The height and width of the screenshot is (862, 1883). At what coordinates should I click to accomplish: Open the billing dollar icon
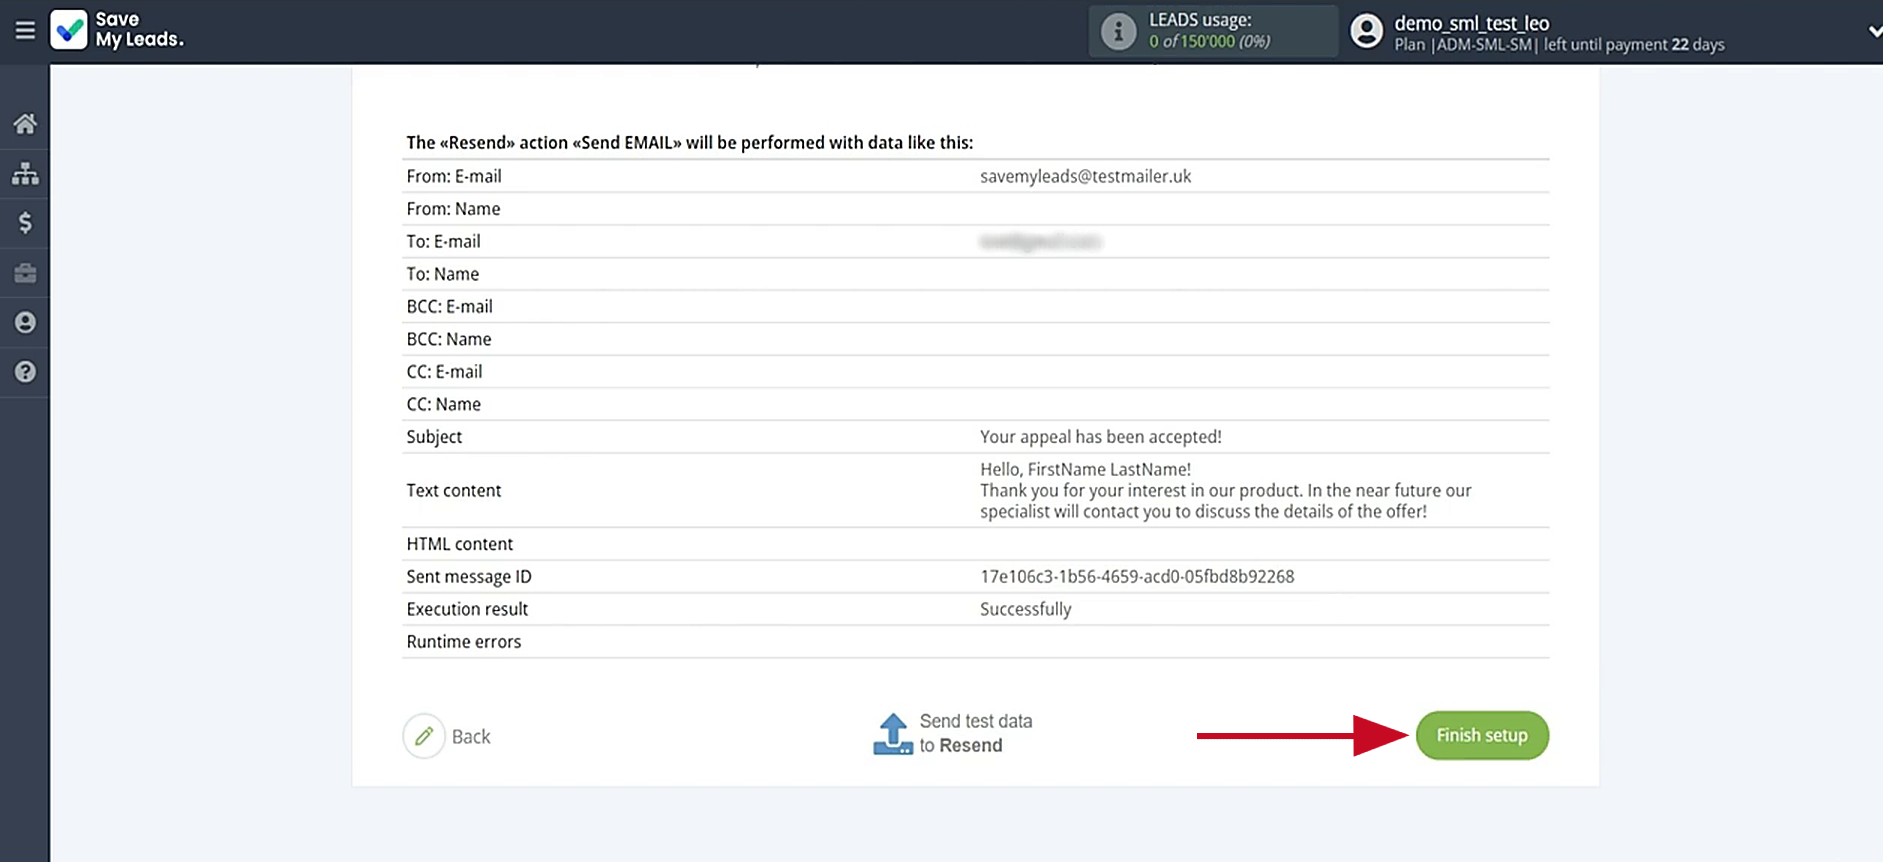[x=25, y=223]
